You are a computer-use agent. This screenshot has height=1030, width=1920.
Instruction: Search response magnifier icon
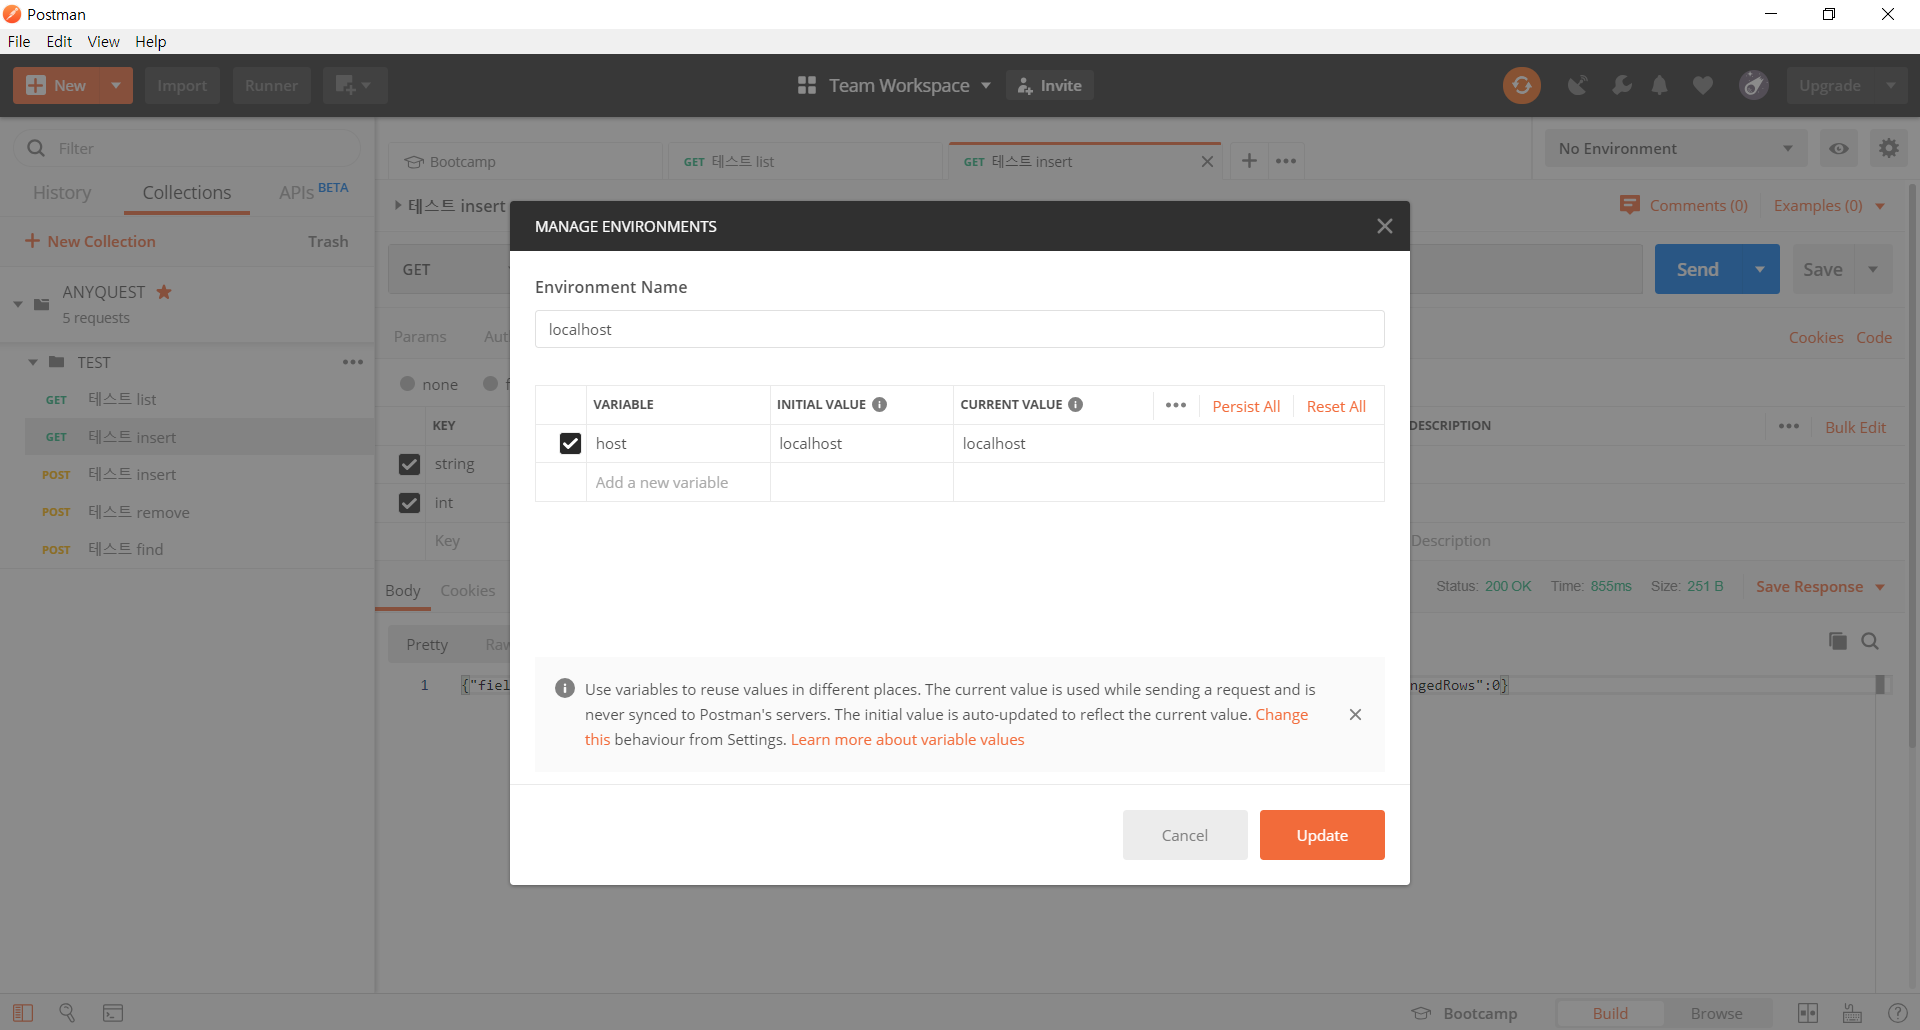(1870, 641)
